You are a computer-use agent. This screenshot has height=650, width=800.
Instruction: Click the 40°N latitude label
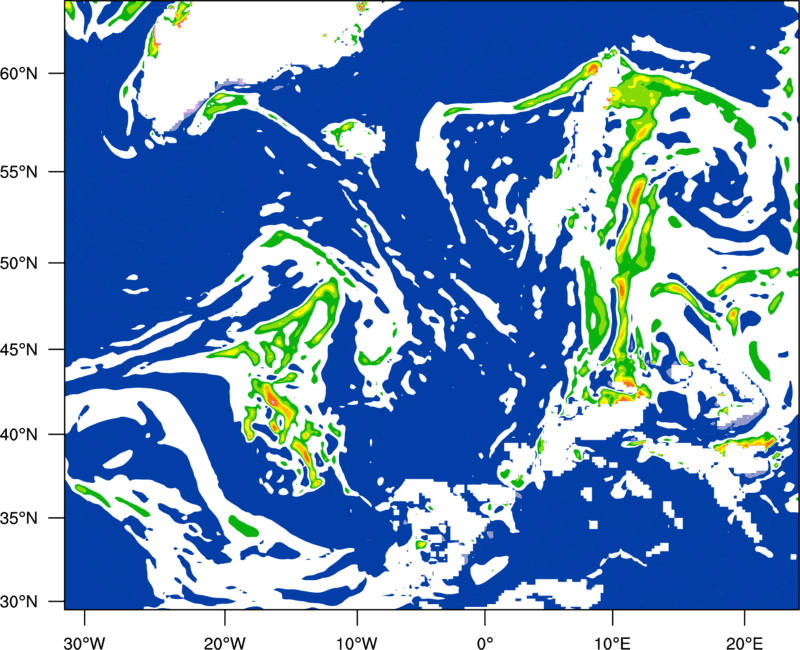(19, 435)
